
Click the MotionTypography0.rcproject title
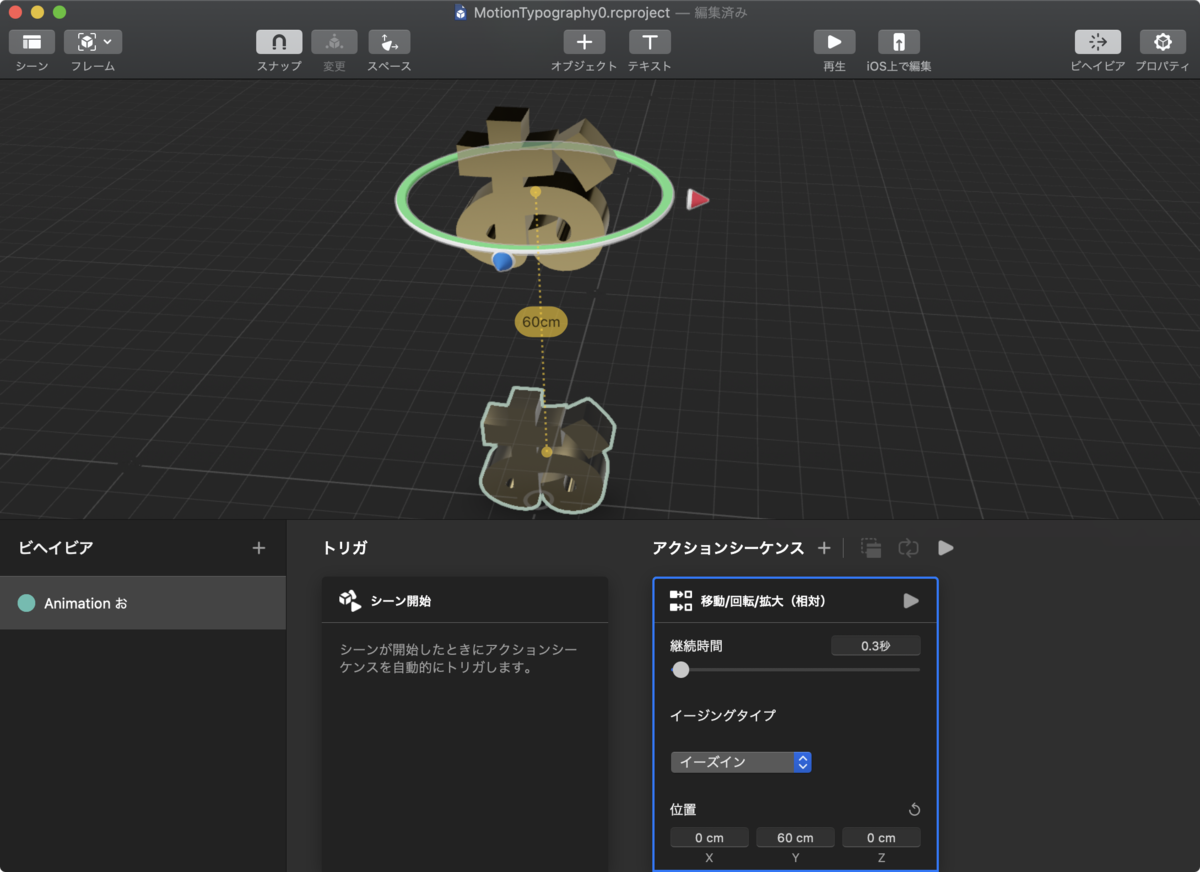pyautogui.click(x=572, y=13)
